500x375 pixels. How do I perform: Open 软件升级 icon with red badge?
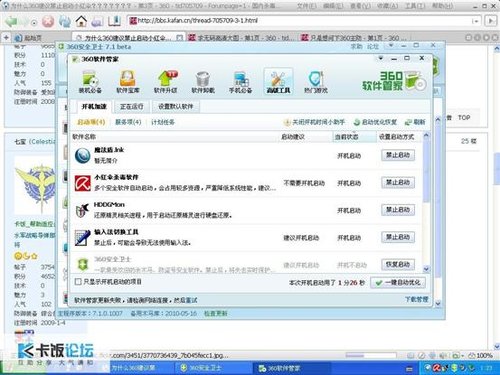(x=166, y=82)
